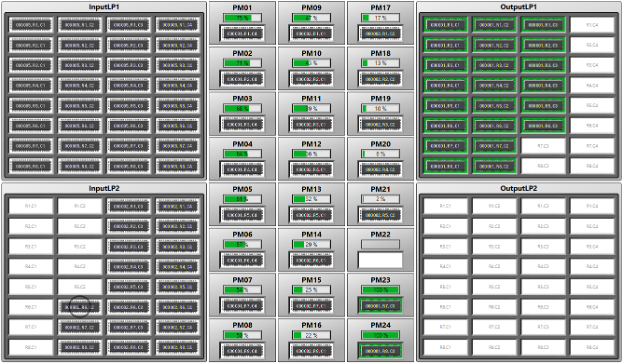Select chip 00005.R1.C1 in InputLP1
The image size is (624, 364).
pos(31,25)
